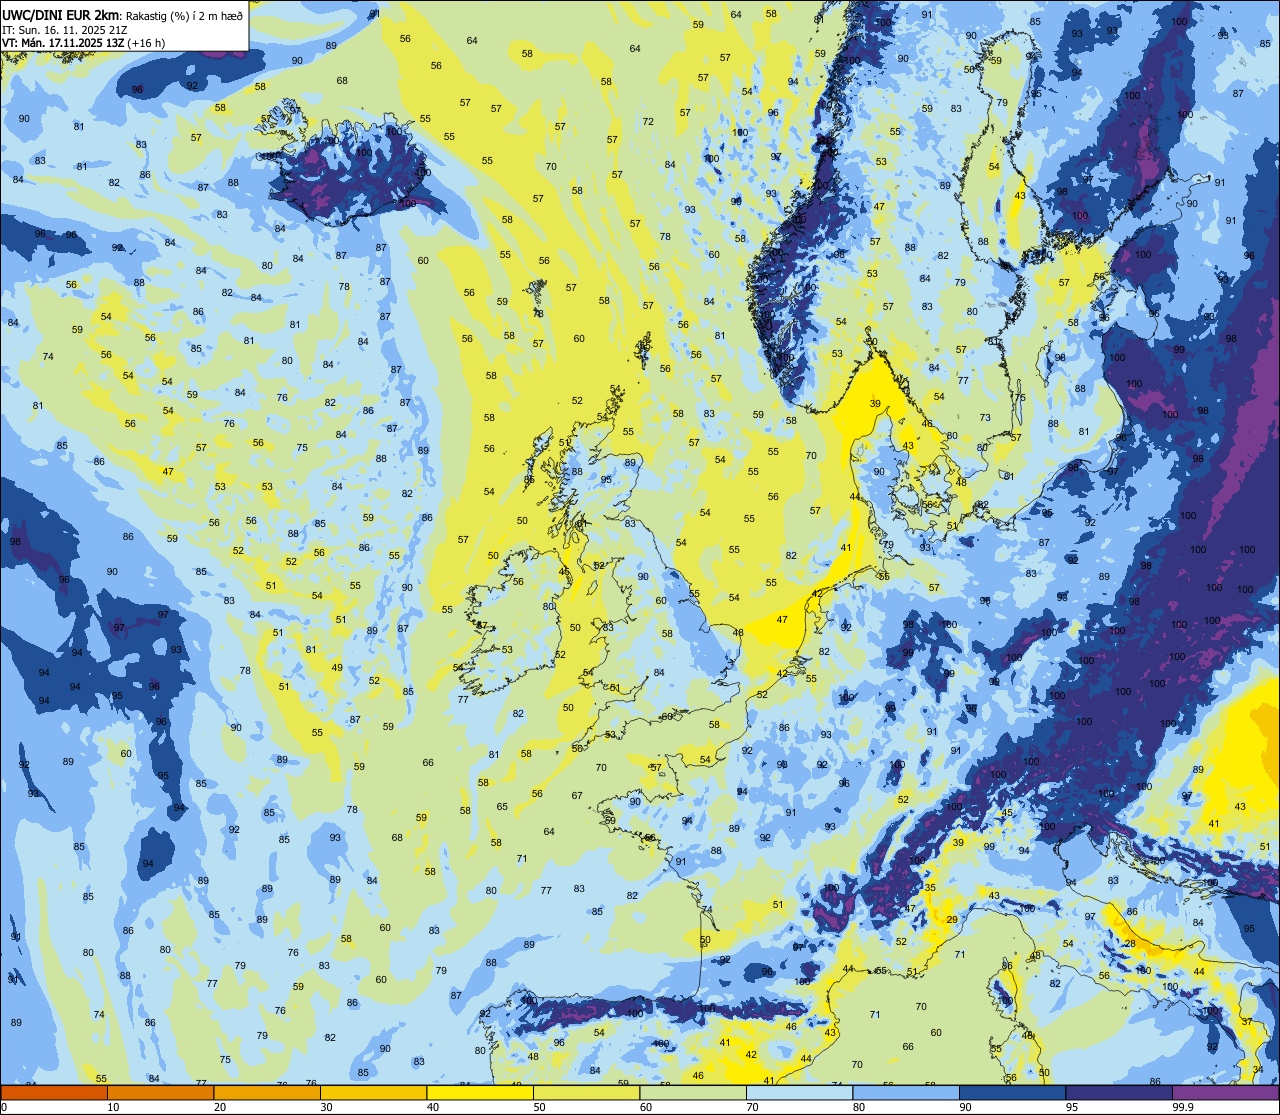Click the 40–50 bright yellow legend swatch

click(x=480, y=1092)
